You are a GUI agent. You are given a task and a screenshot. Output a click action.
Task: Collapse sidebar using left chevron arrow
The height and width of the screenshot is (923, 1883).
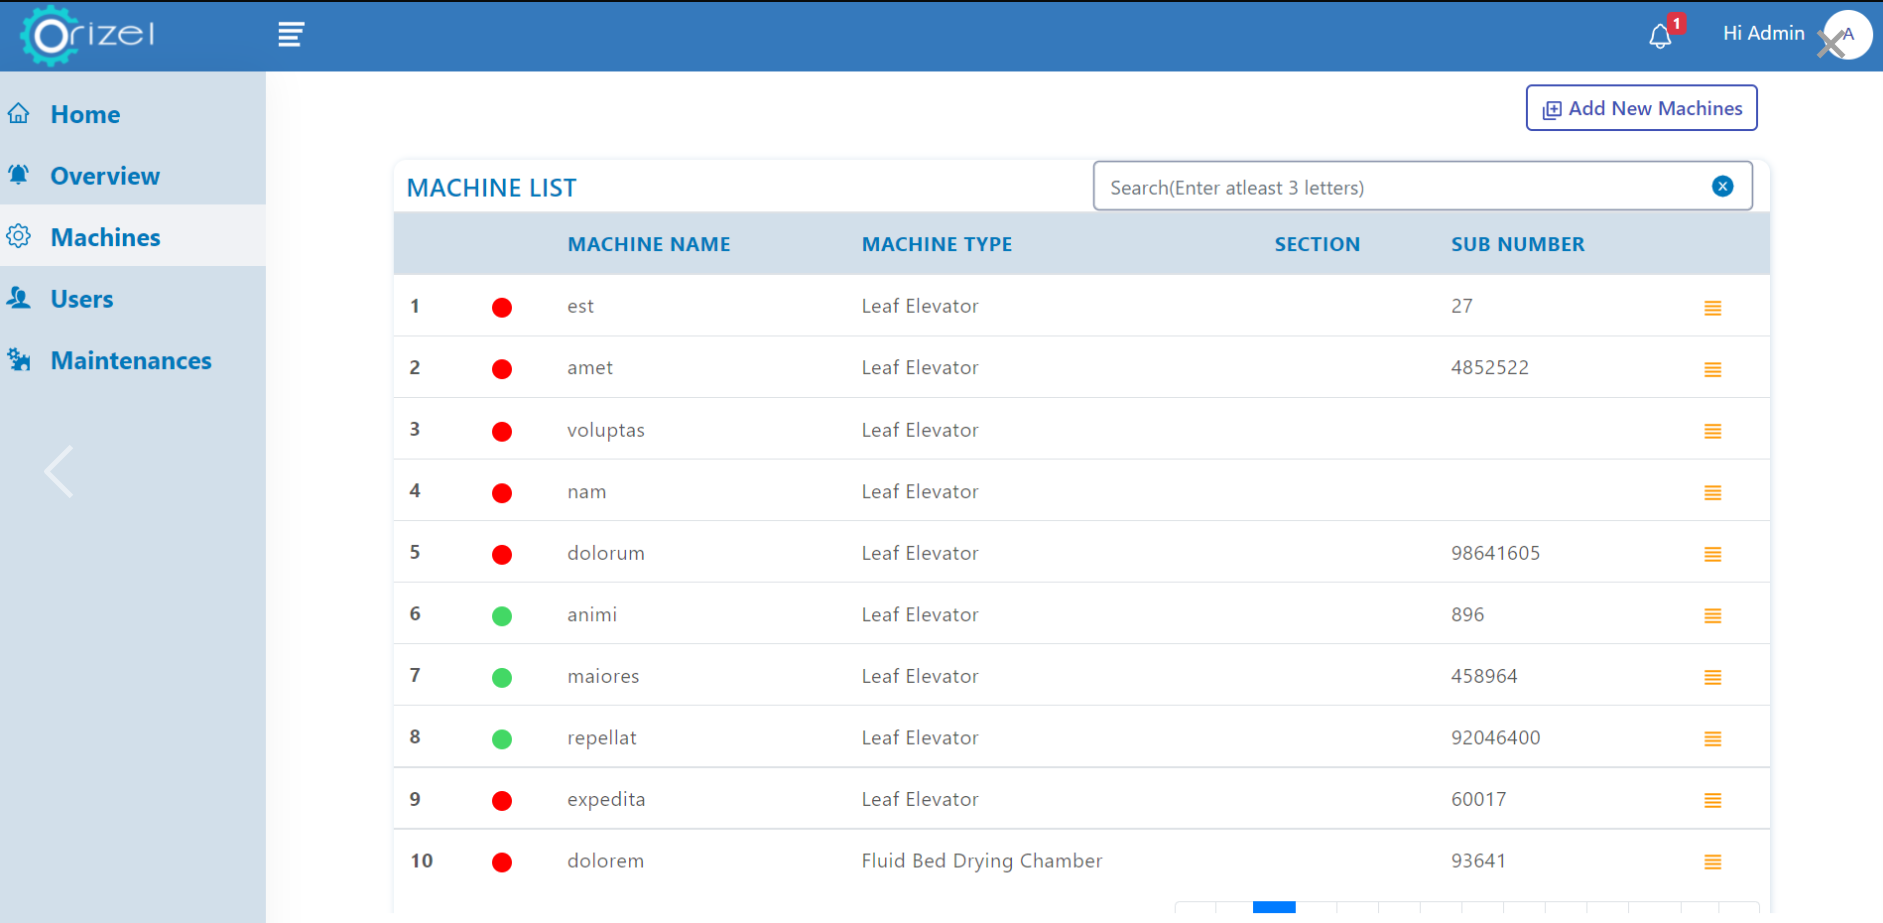point(59,471)
